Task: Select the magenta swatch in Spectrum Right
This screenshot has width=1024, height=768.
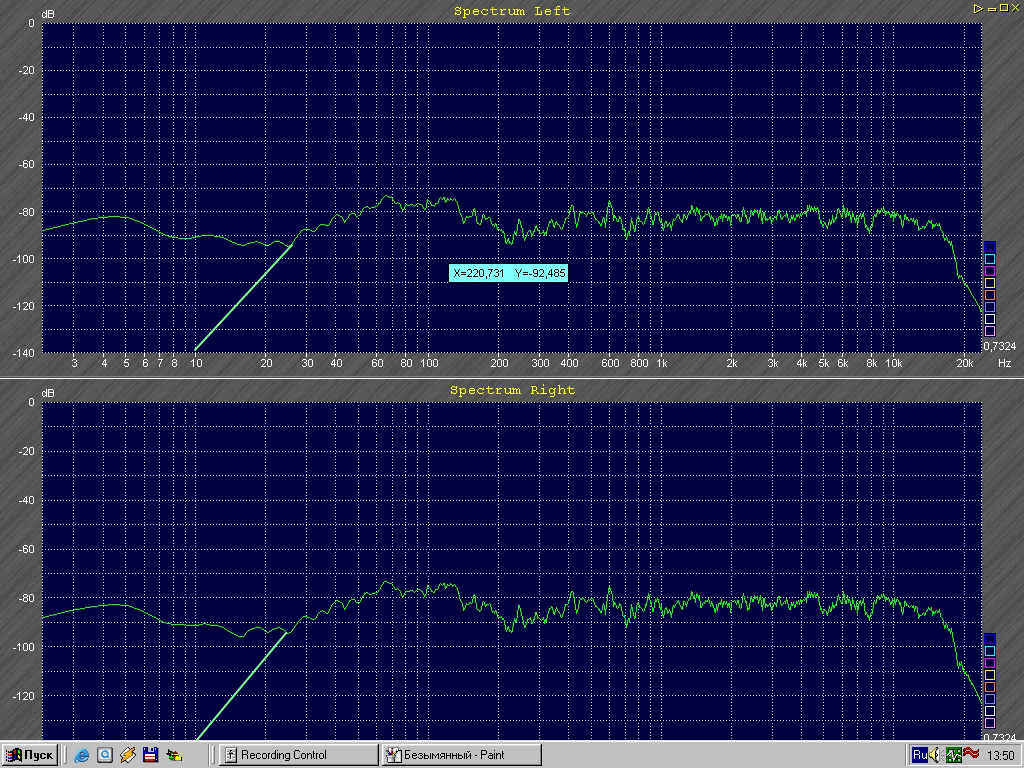Action: tap(990, 662)
